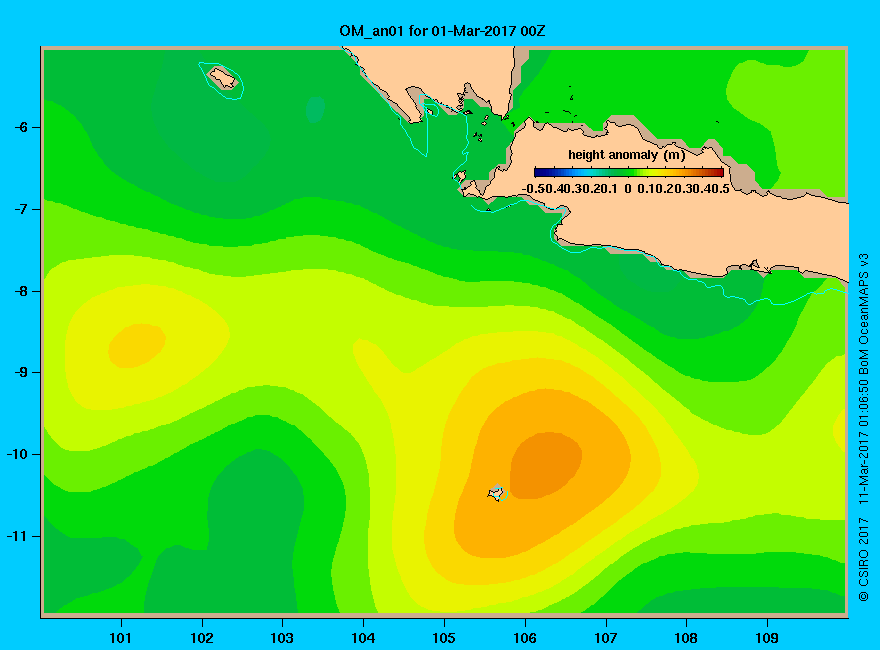
Task: Select longitude label '108' on the x-axis
Action: click(x=686, y=638)
